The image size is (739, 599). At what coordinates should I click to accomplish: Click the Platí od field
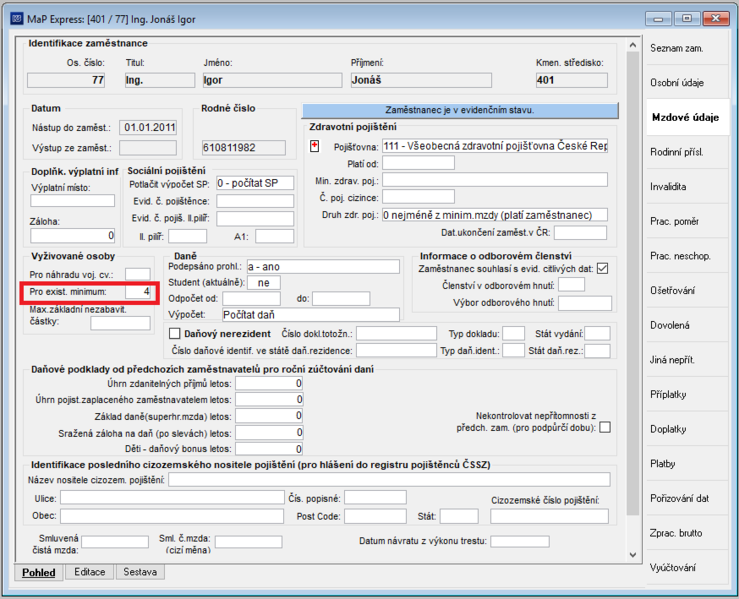tap(419, 163)
